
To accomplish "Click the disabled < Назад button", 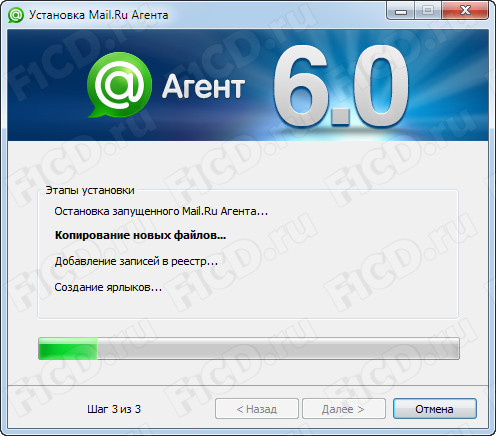I will (257, 409).
